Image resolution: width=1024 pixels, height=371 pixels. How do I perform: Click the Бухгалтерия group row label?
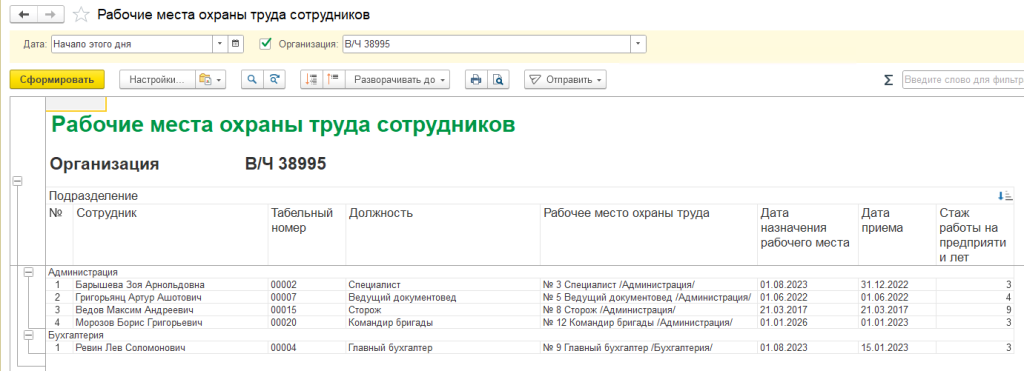click(x=77, y=335)
